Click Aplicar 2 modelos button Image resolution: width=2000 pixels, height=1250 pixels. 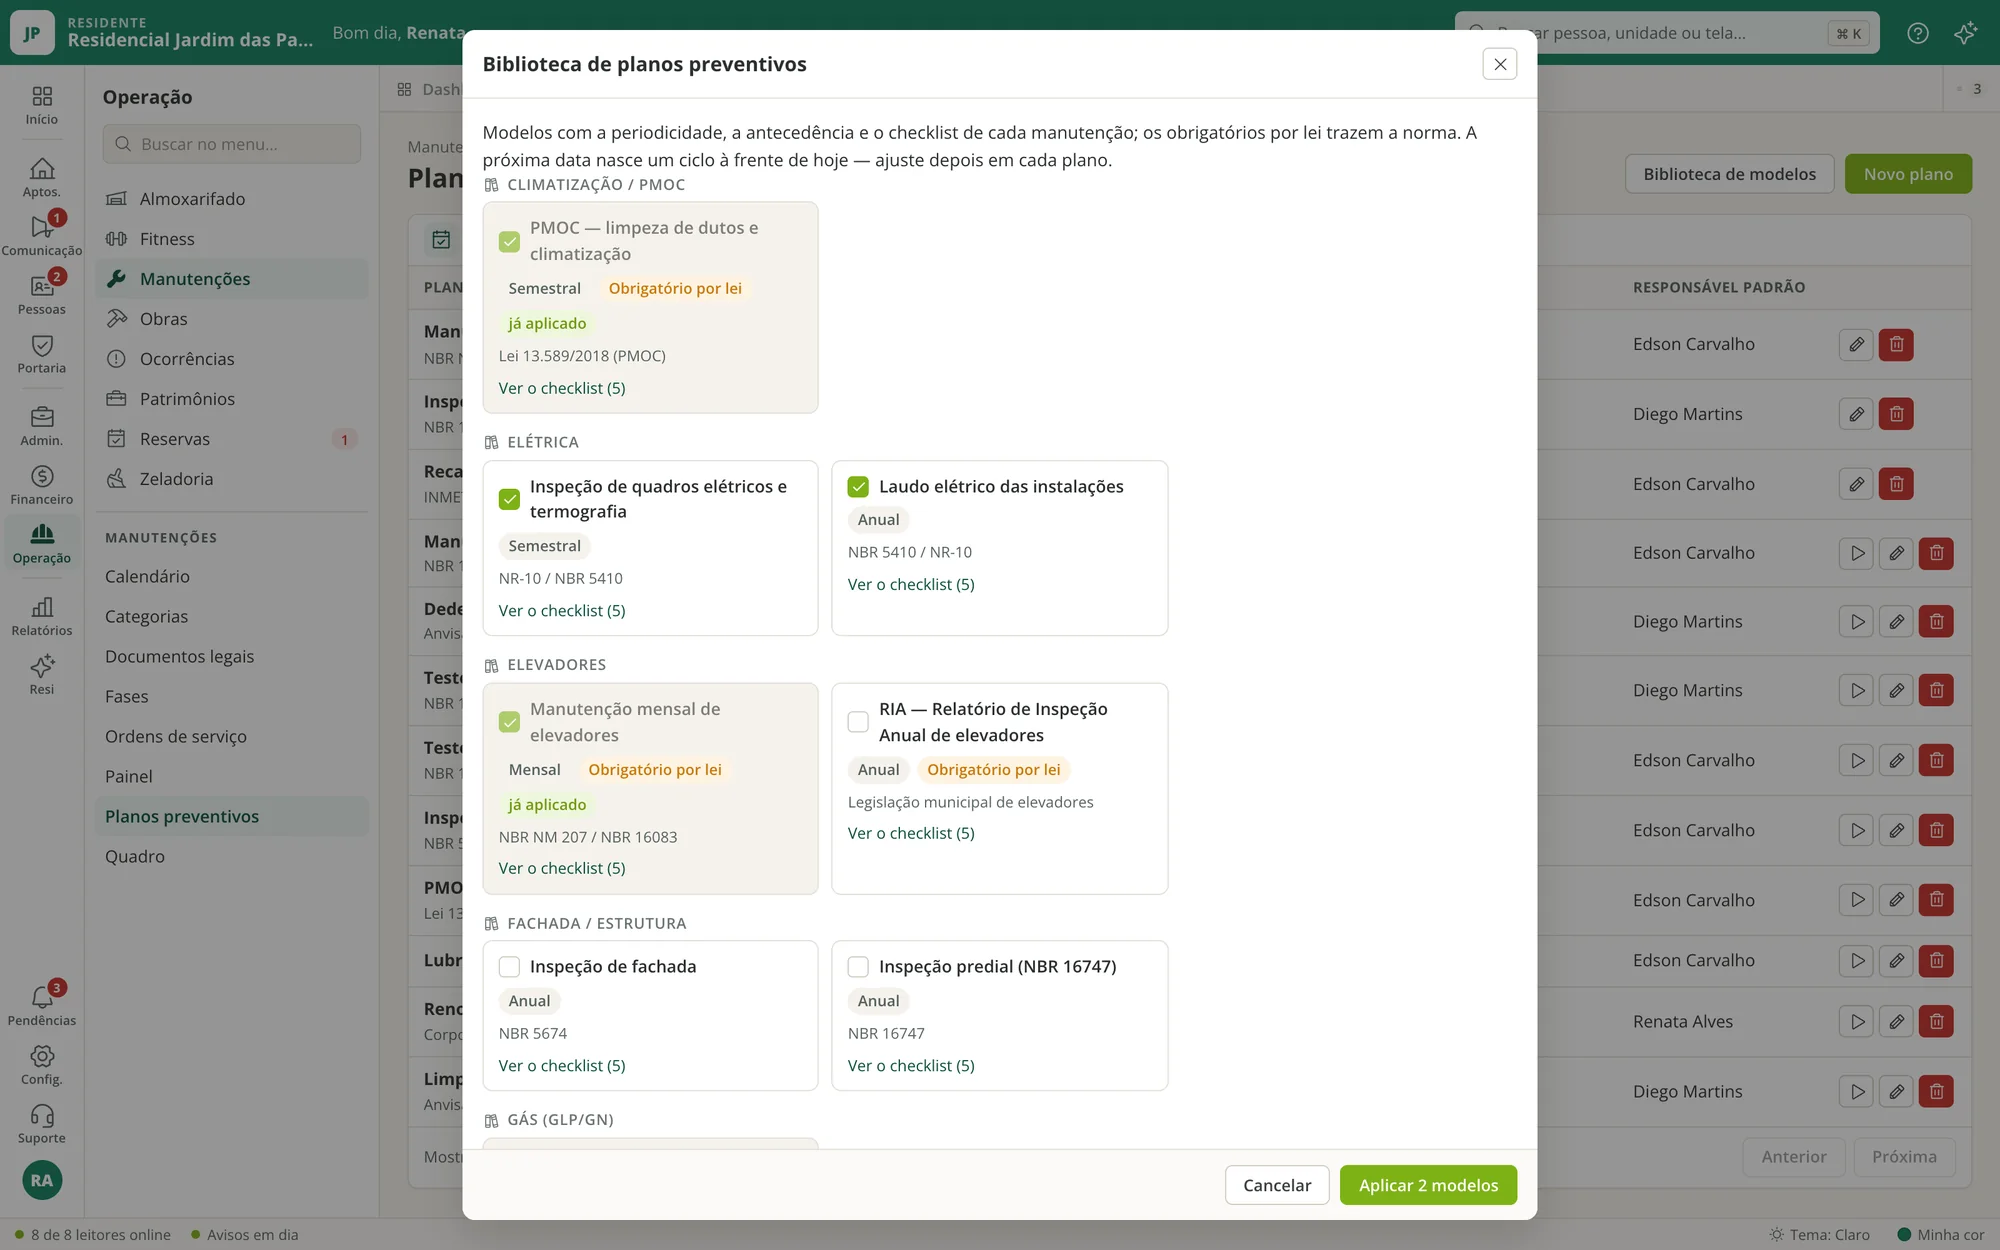click(x=1428, y=1185)
